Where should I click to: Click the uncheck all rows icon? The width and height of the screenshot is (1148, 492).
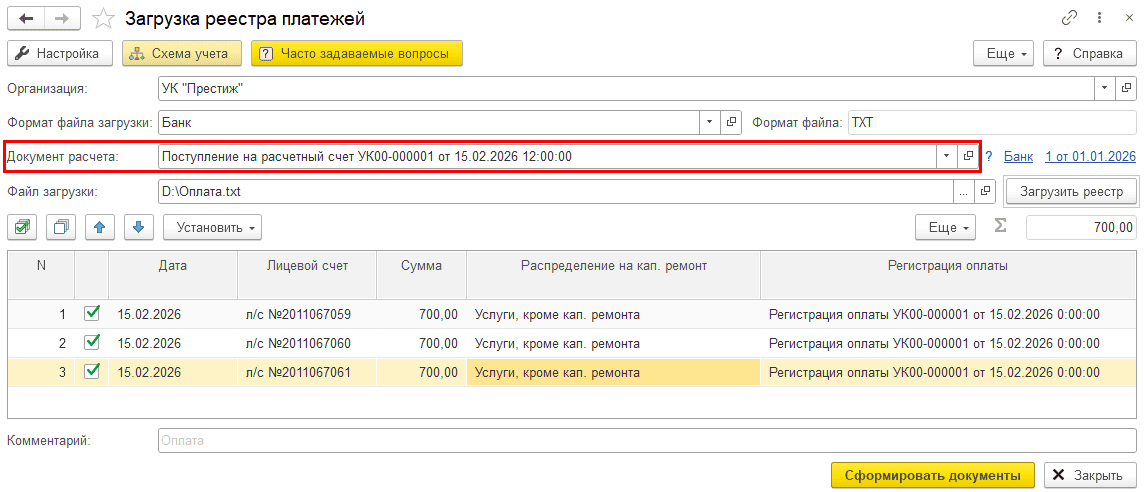pos(60,227)
